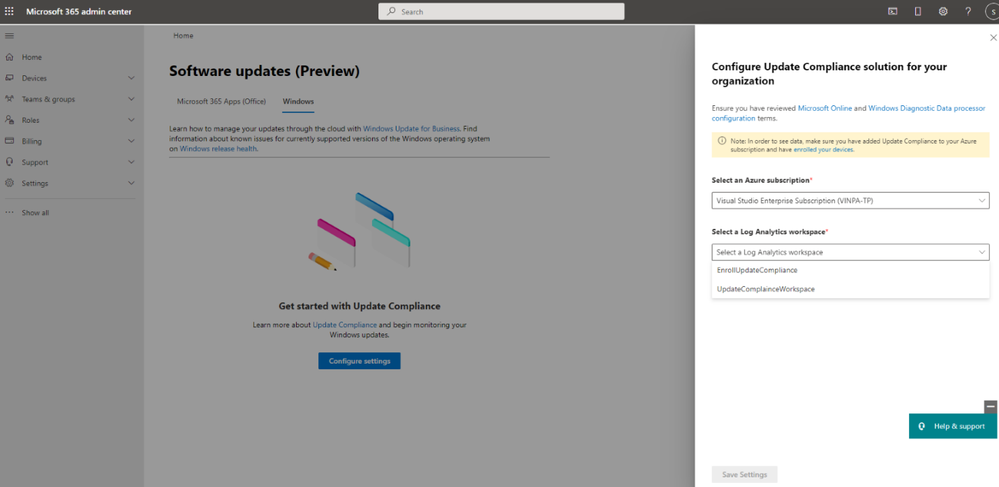Switch to the Windows tab
This screenshot has height=487, width=999.
coord(298,101)
